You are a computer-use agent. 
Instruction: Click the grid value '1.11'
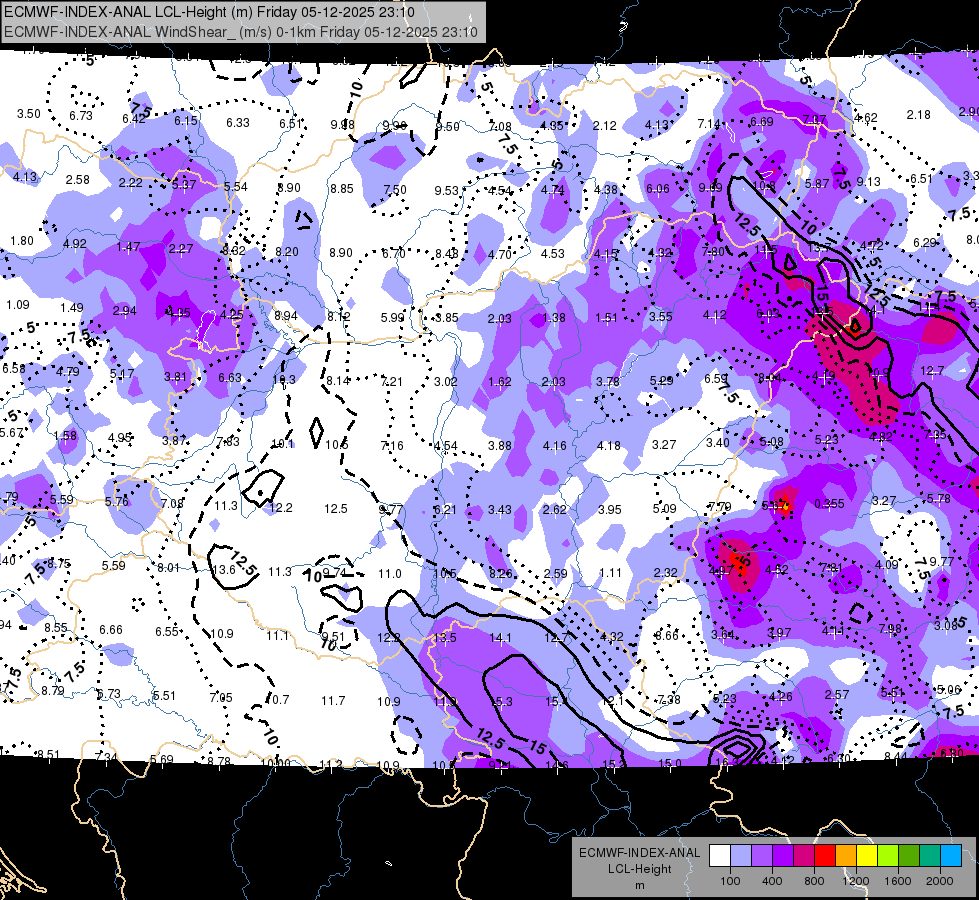coord(610,573)
